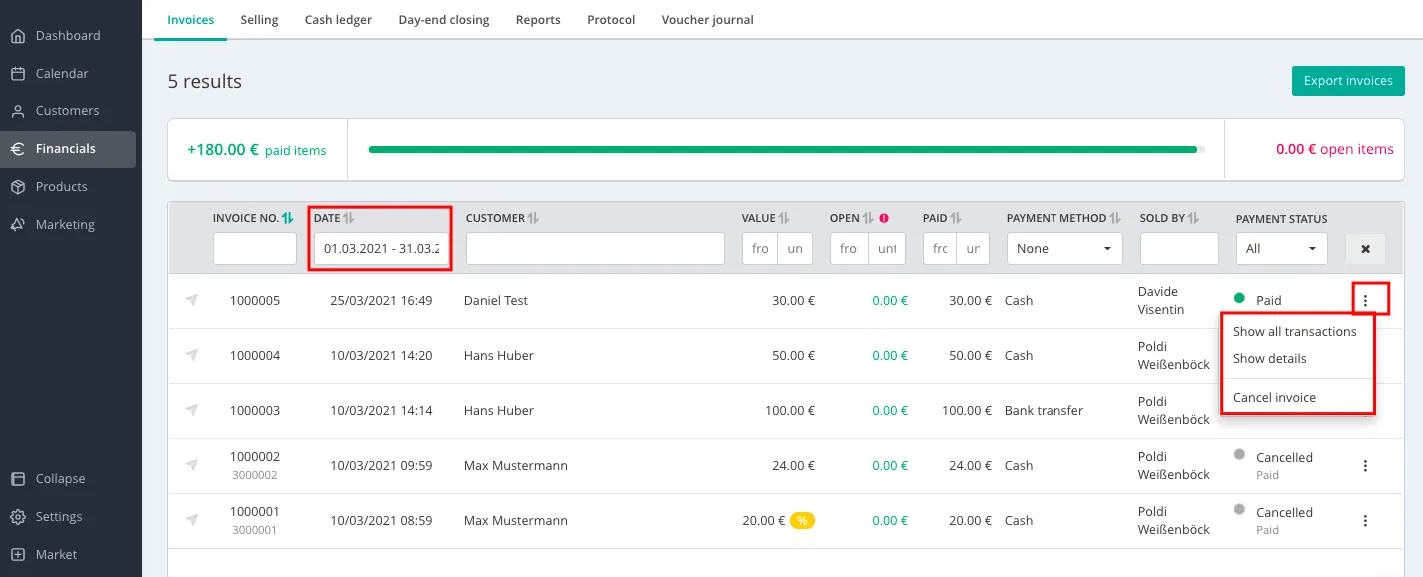Click the red info icon beside Open
Screen dimensions: 1423x577
[884, 218]
